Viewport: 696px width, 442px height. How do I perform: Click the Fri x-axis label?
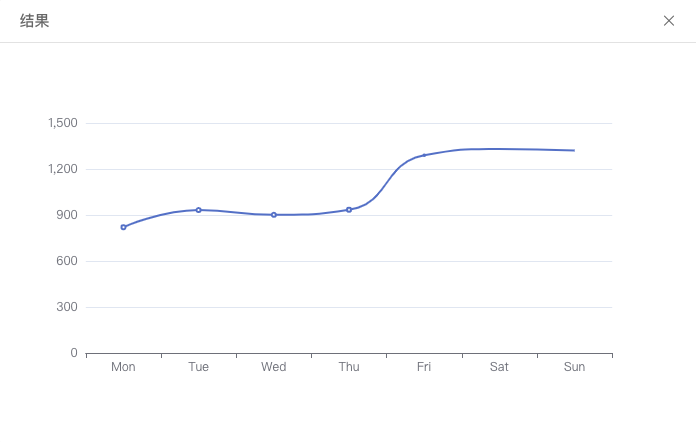[x=424, y=367]
